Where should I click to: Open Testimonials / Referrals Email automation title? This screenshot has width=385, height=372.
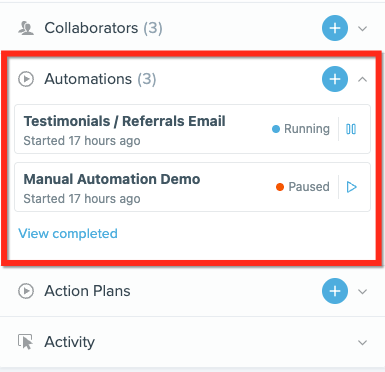point(125,121)
